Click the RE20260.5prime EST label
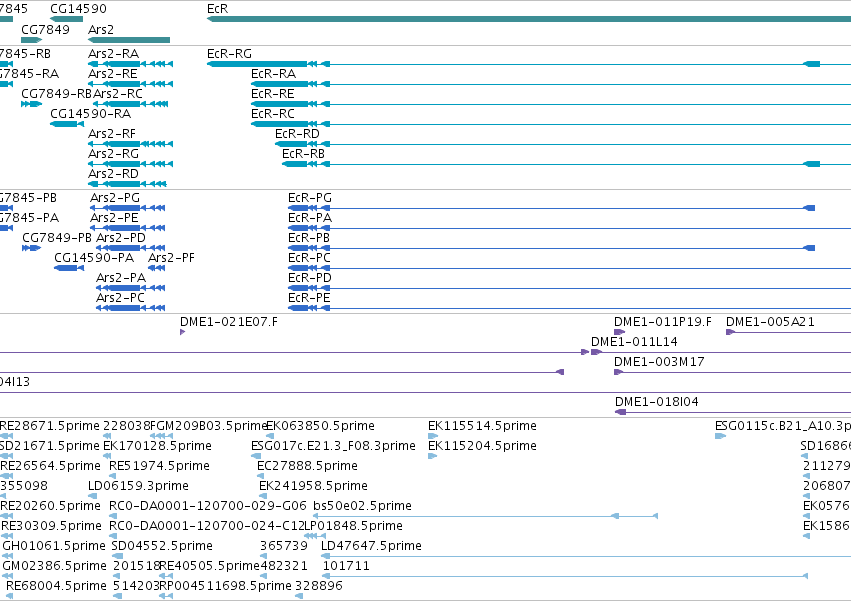This screenshot has width=851, height=601. [50, 507]
